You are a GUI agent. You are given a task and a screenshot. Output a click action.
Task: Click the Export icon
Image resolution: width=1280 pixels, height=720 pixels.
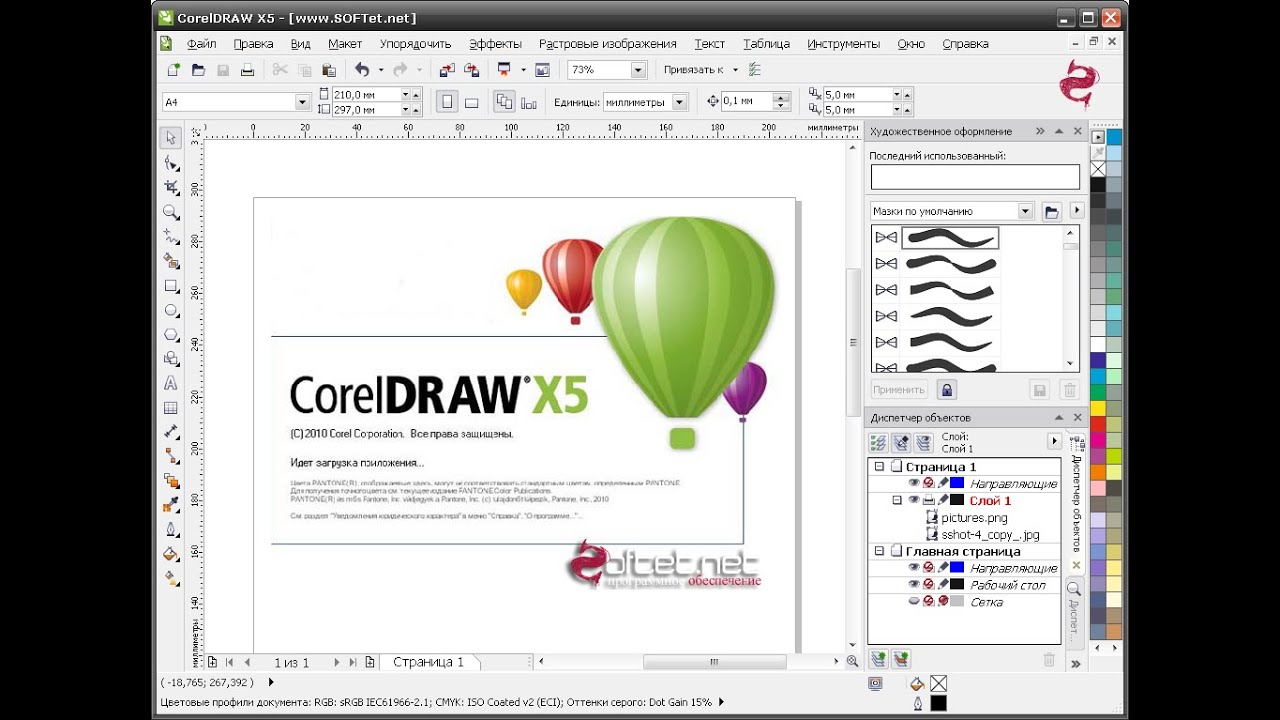[470, 70]
